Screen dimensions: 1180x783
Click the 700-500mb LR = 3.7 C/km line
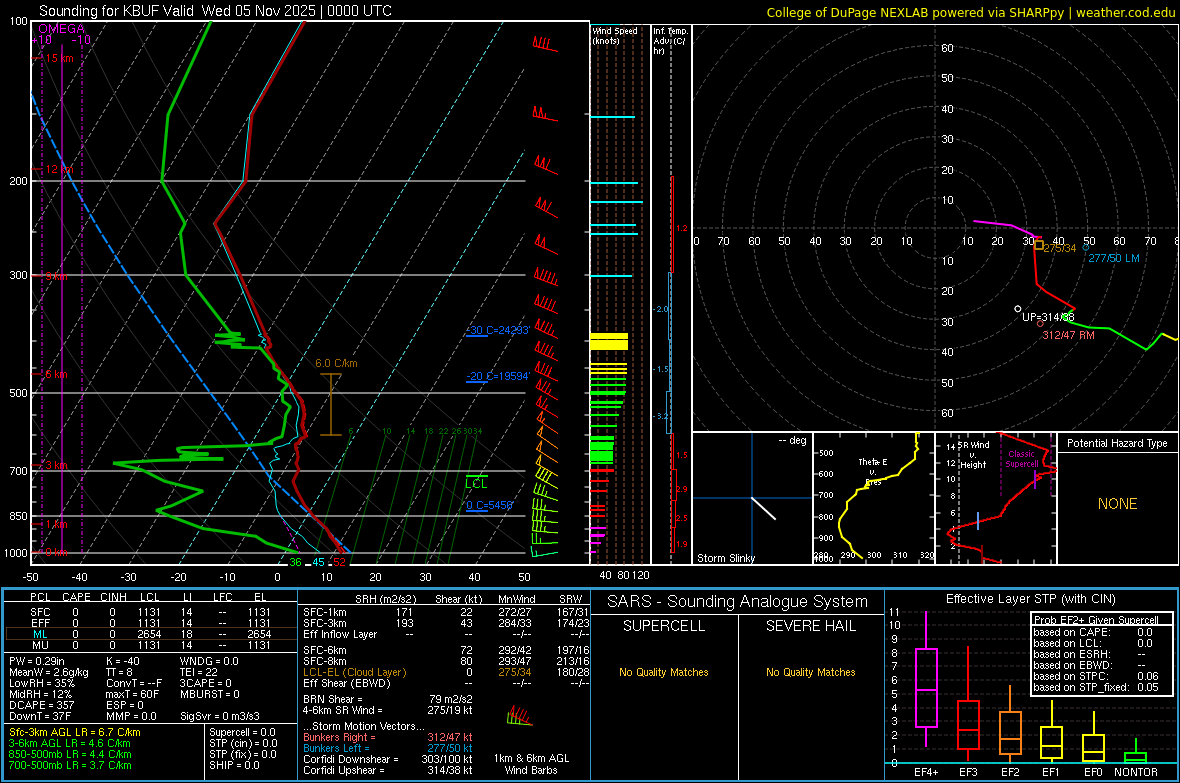pyautogui.click(x=70, y=765)
